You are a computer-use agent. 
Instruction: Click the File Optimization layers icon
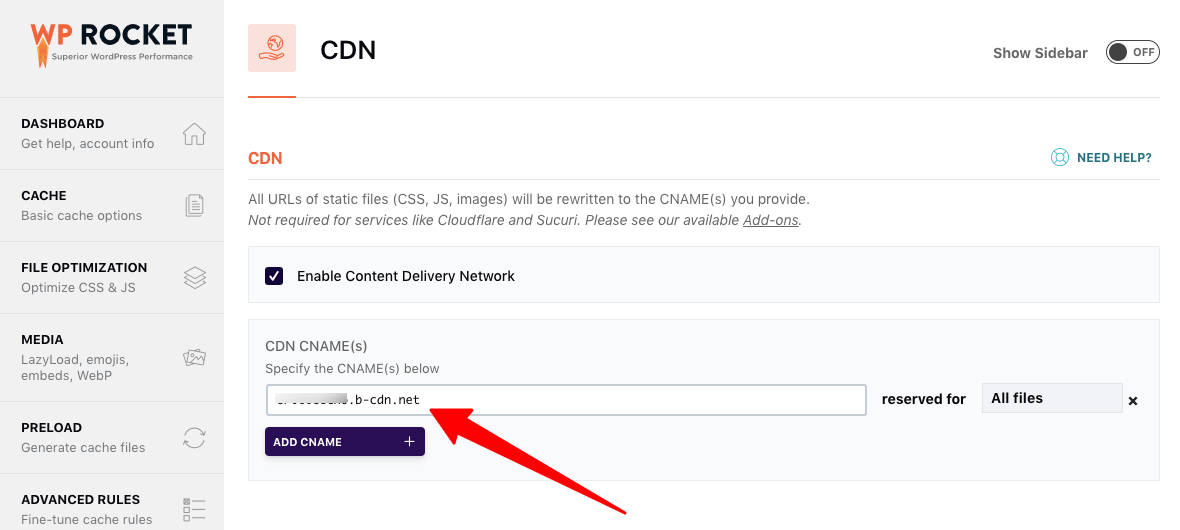pos(194,278)
